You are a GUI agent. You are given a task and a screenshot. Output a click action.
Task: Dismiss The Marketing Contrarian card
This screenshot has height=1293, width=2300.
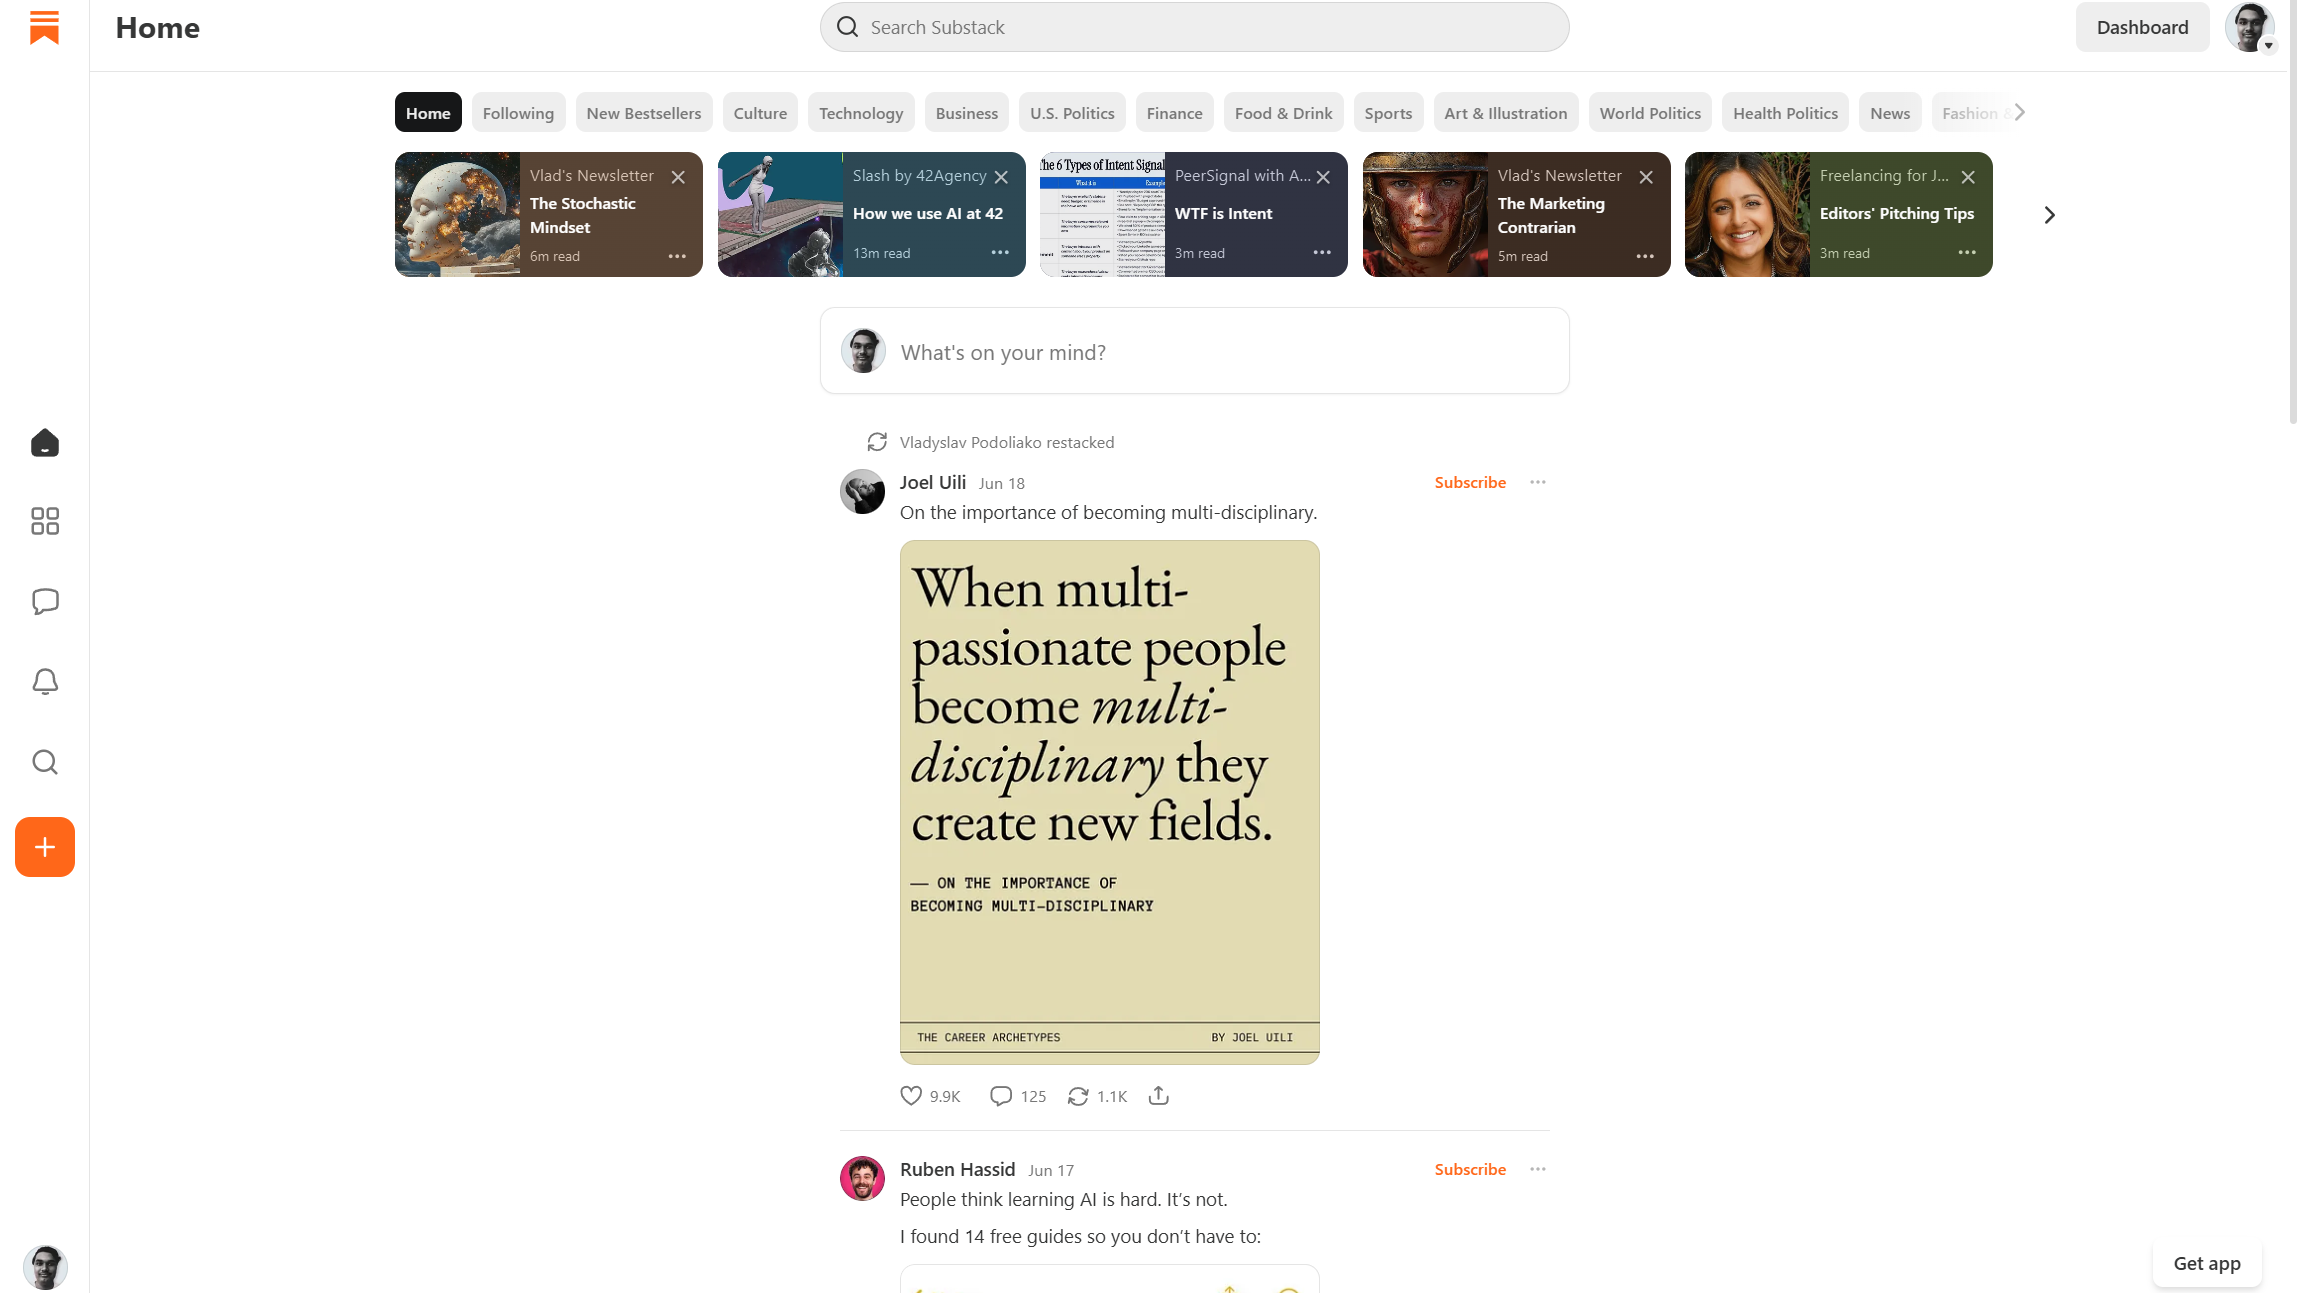click(x=1646, y=177)
